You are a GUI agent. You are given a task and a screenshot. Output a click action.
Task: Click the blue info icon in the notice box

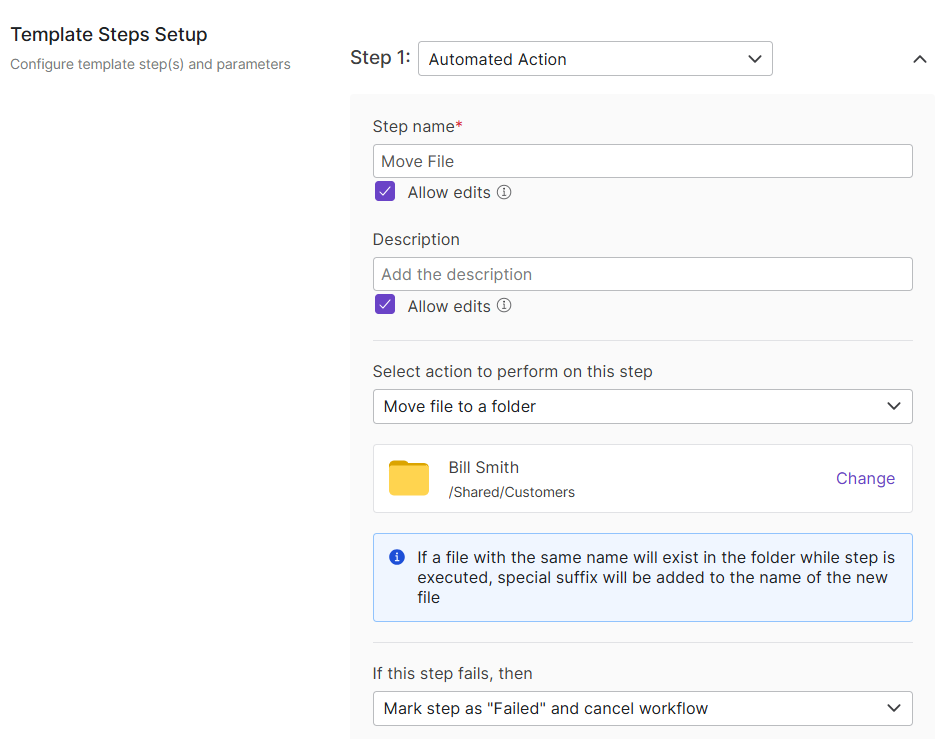click(397, 557)
